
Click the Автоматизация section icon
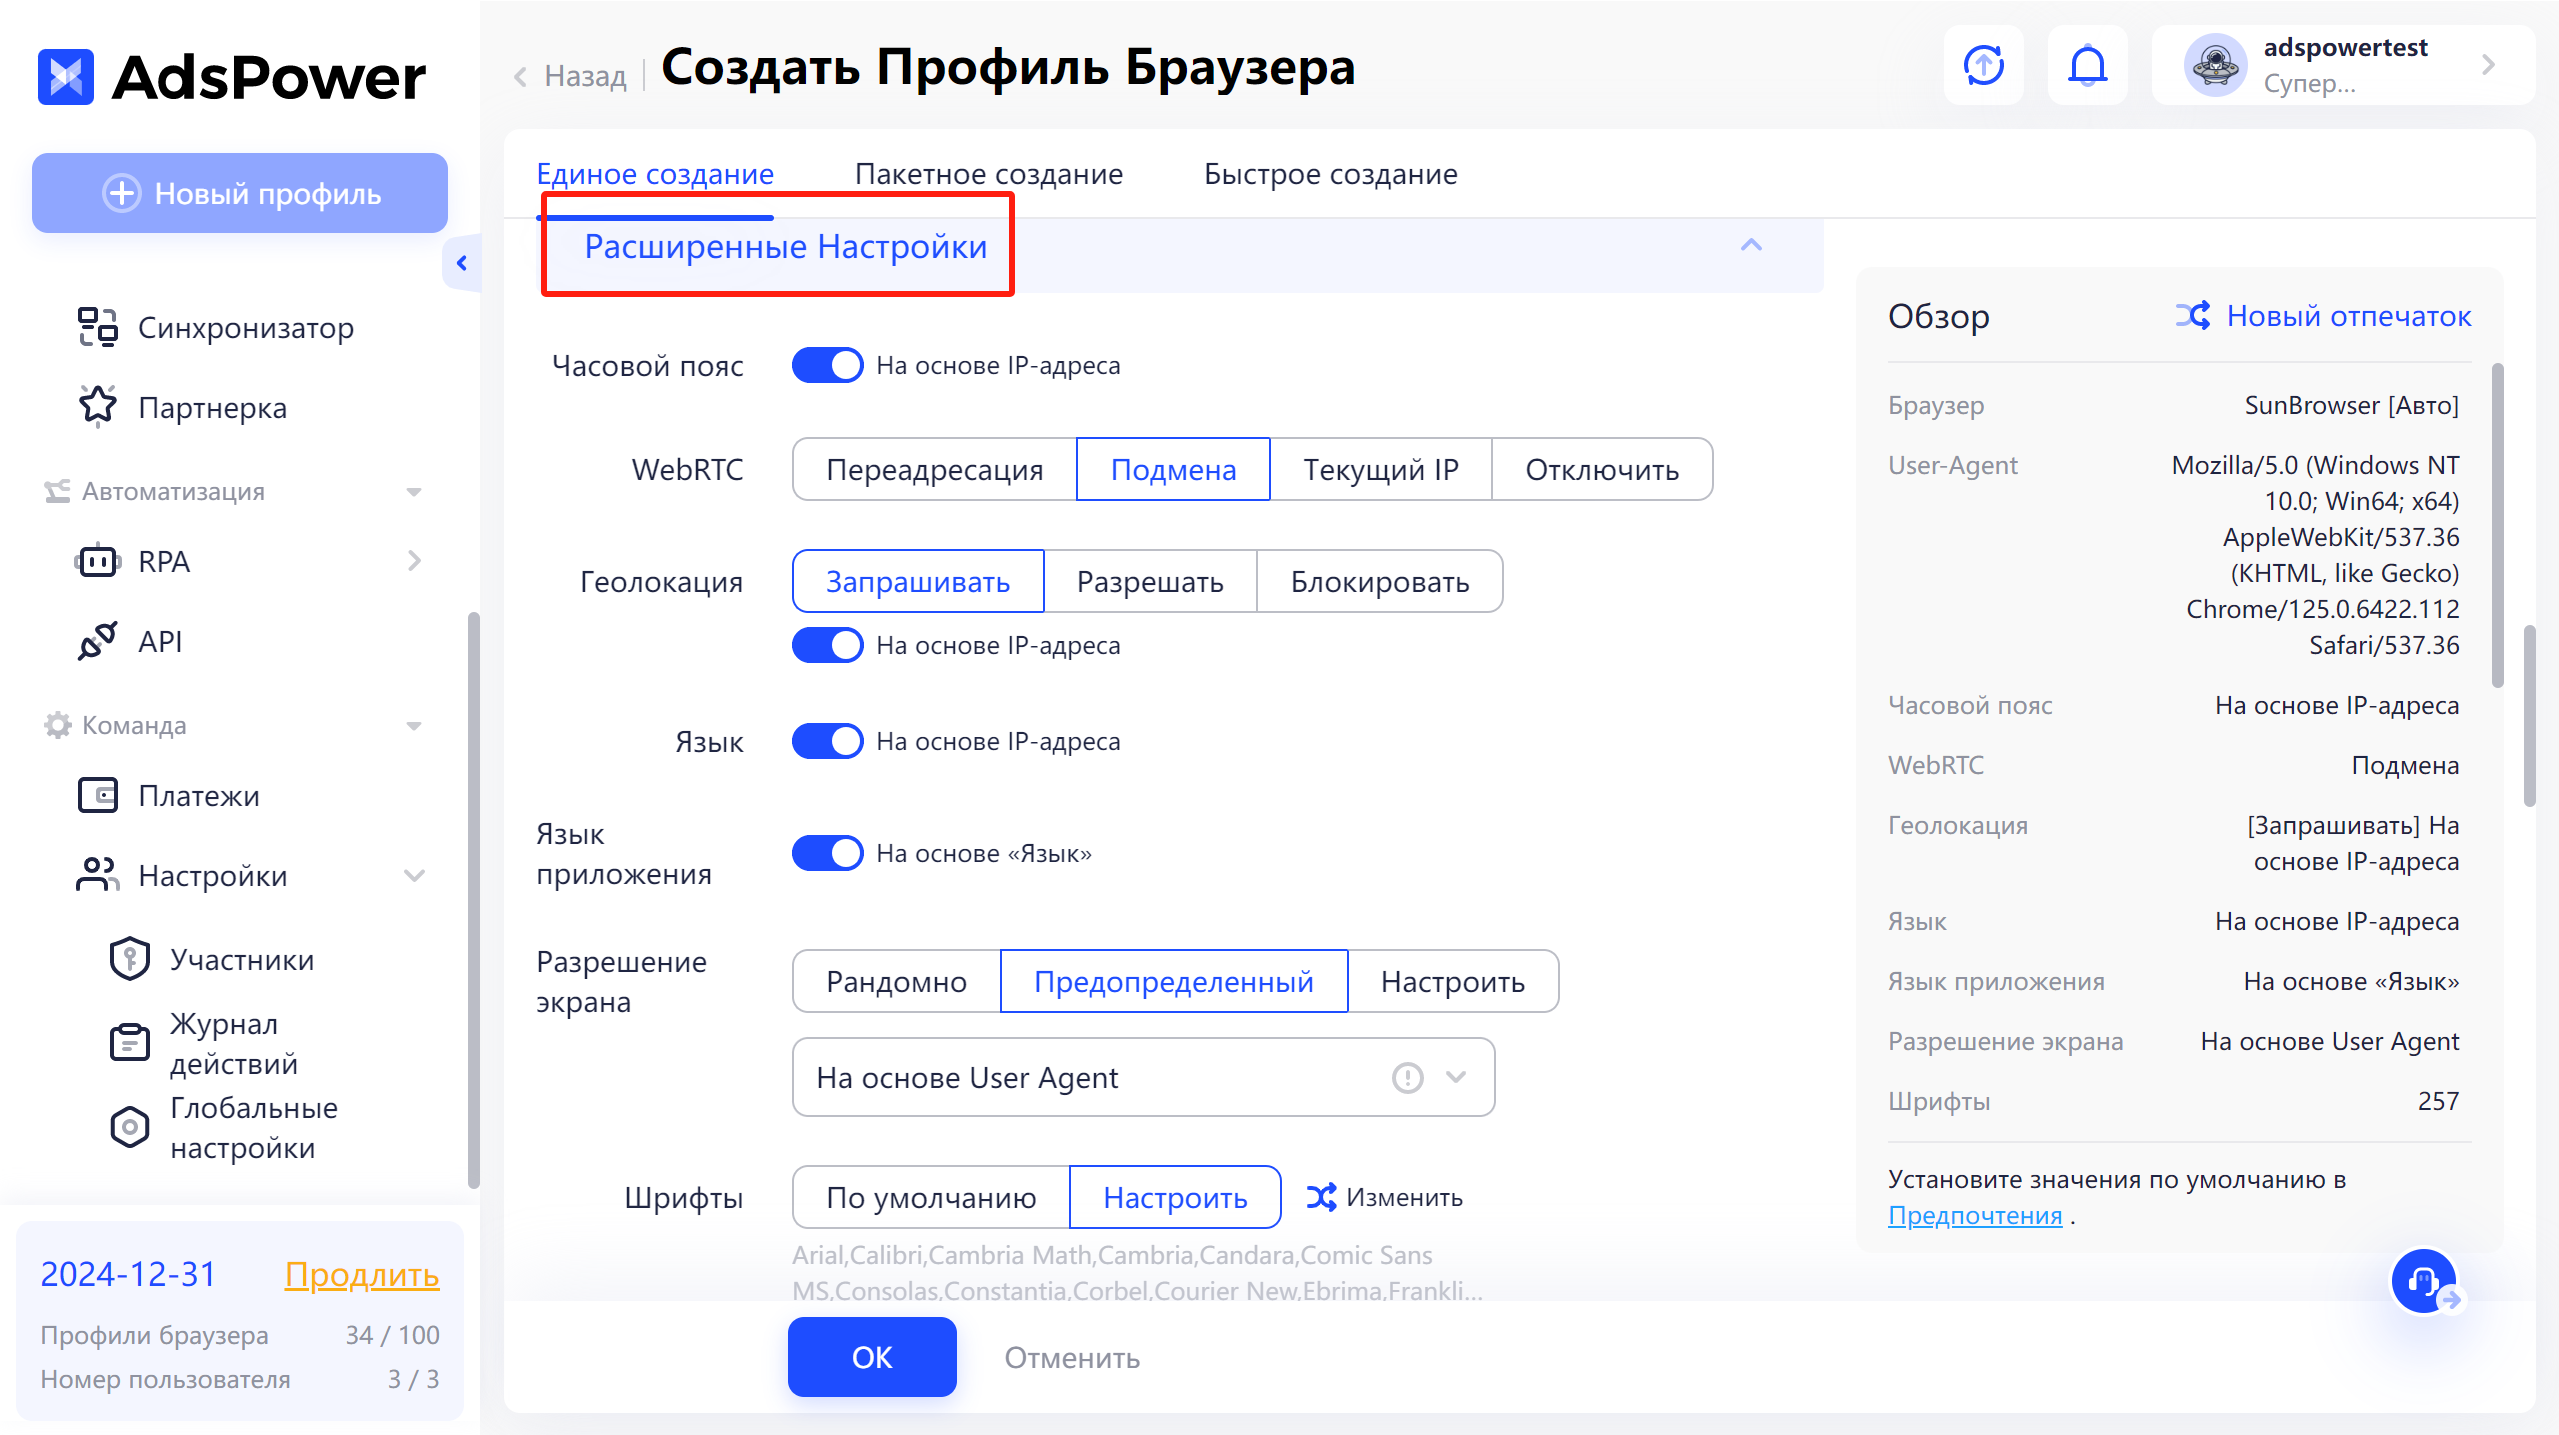(x=57, y=491)
